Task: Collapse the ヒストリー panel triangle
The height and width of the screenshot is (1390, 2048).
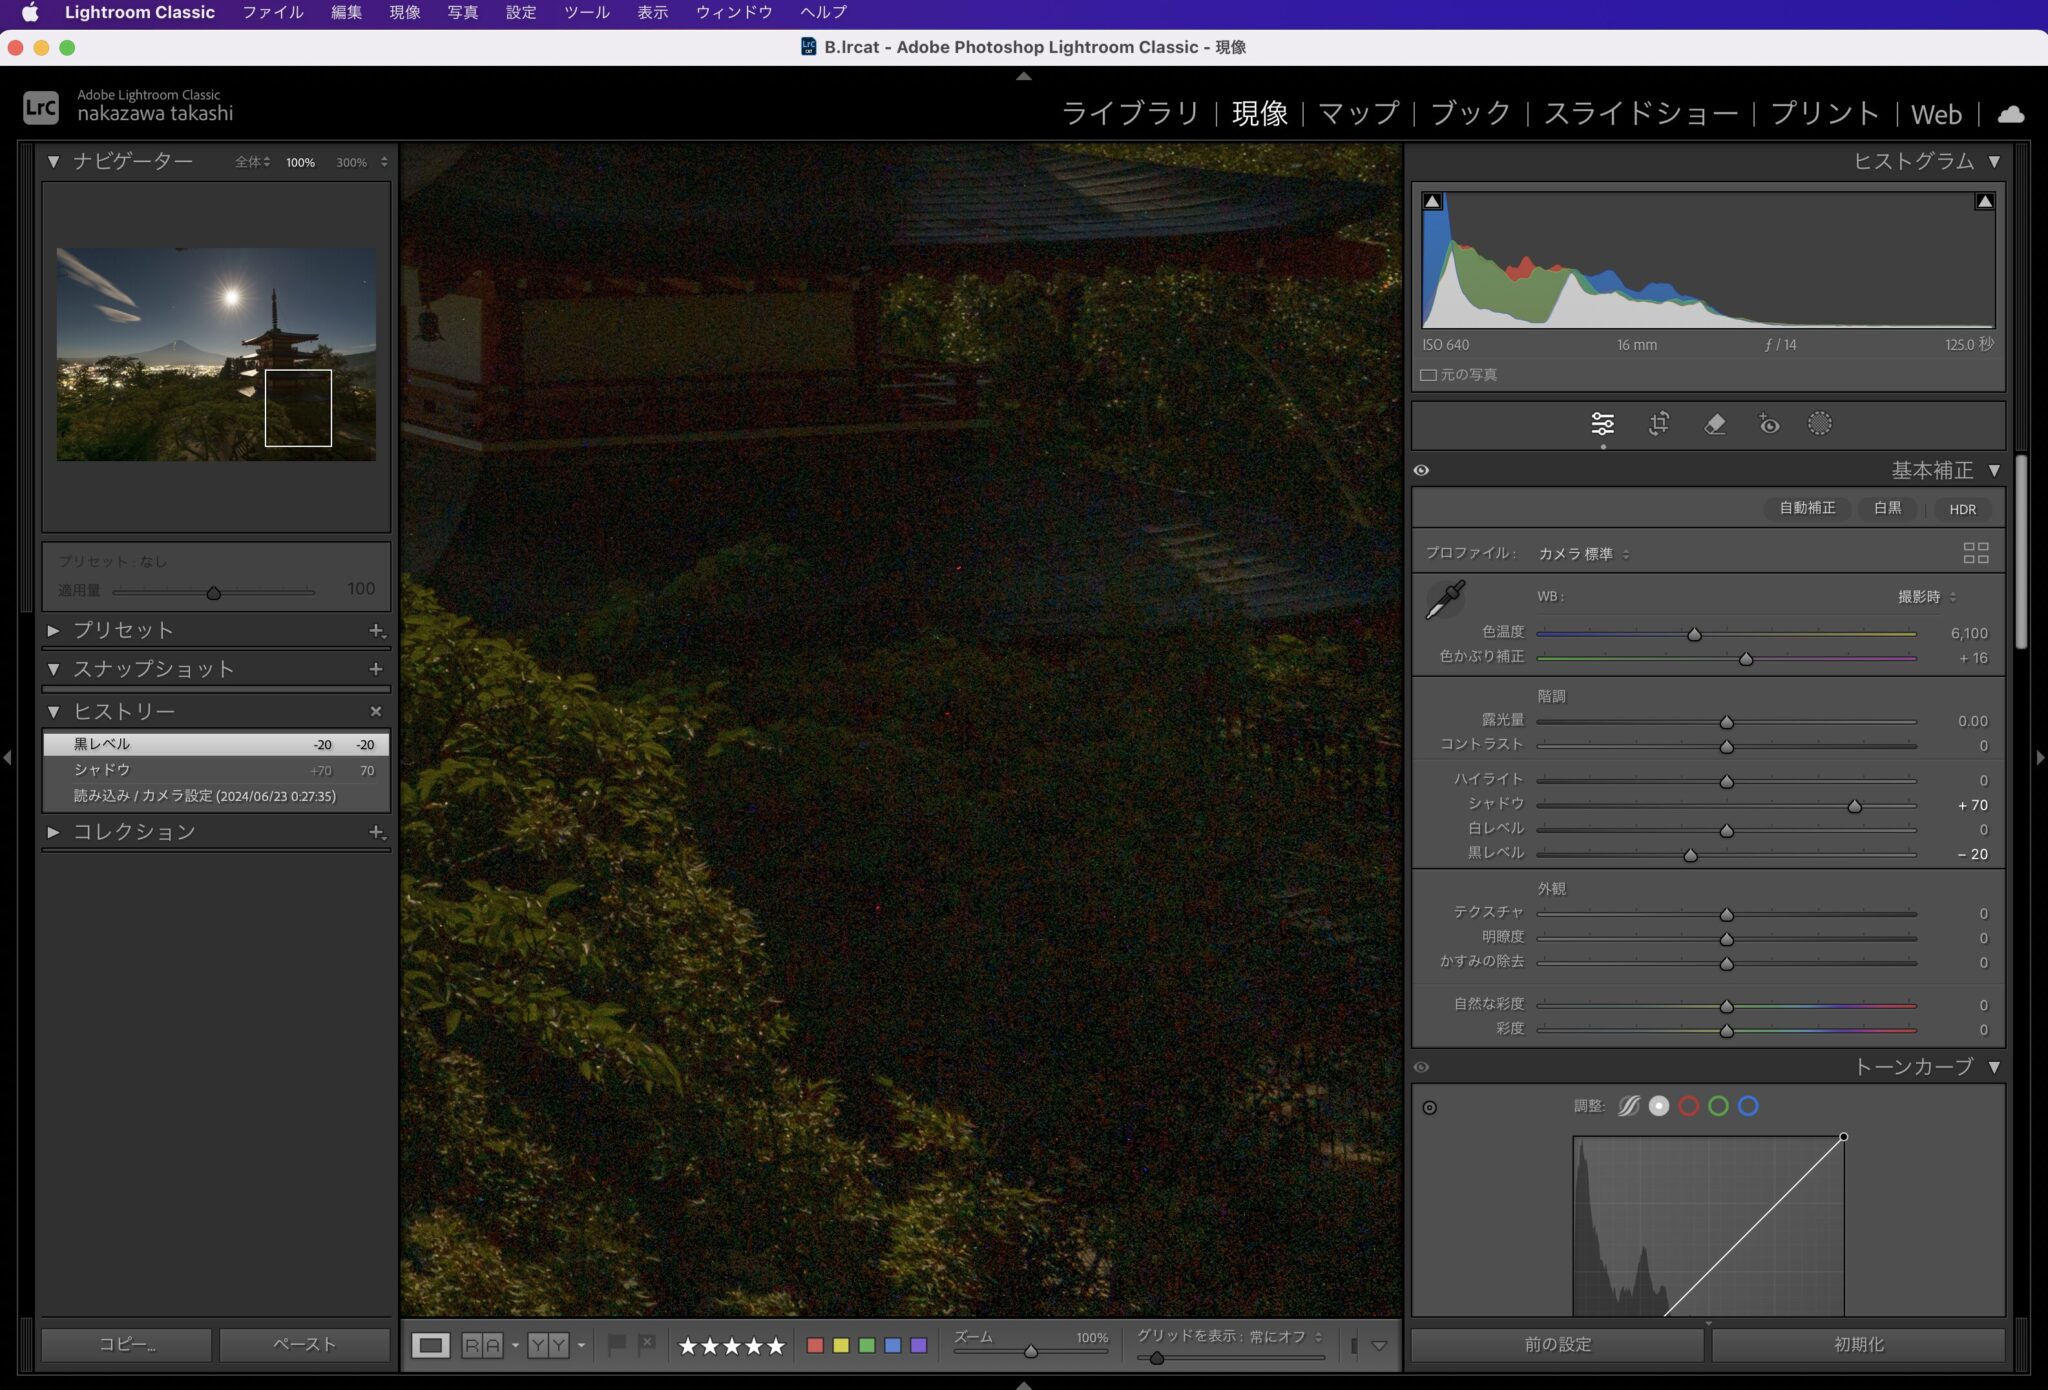Action: click(54, 712)
